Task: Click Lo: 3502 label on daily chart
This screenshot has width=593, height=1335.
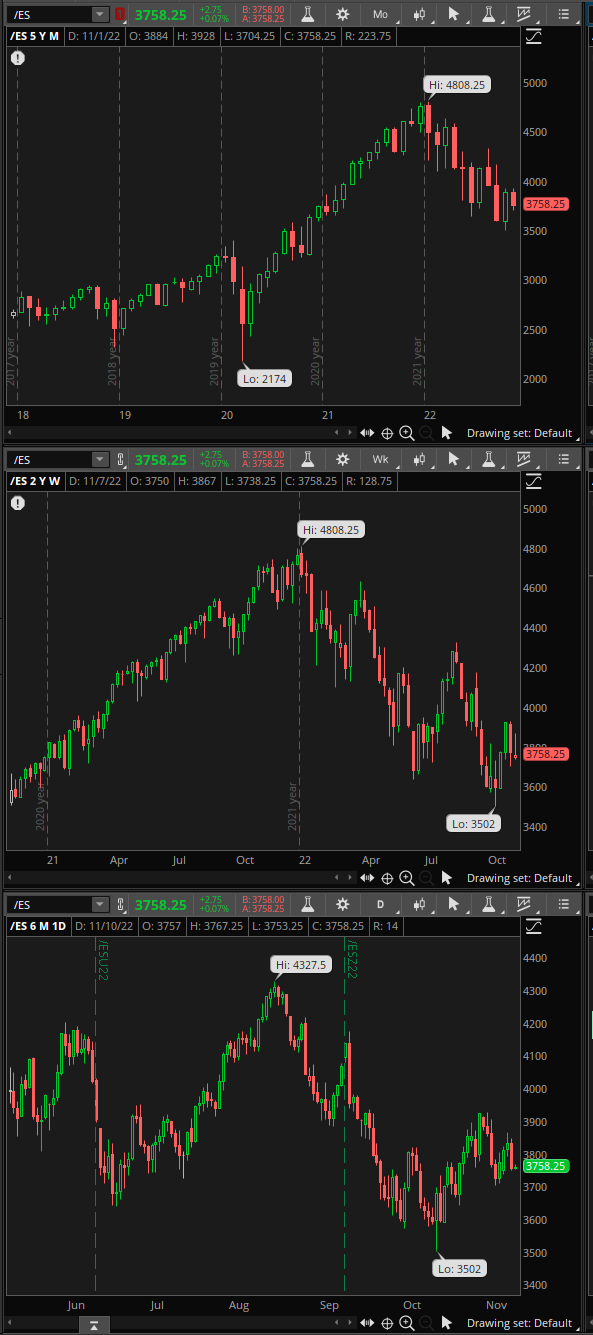Action: (459, 1268)
